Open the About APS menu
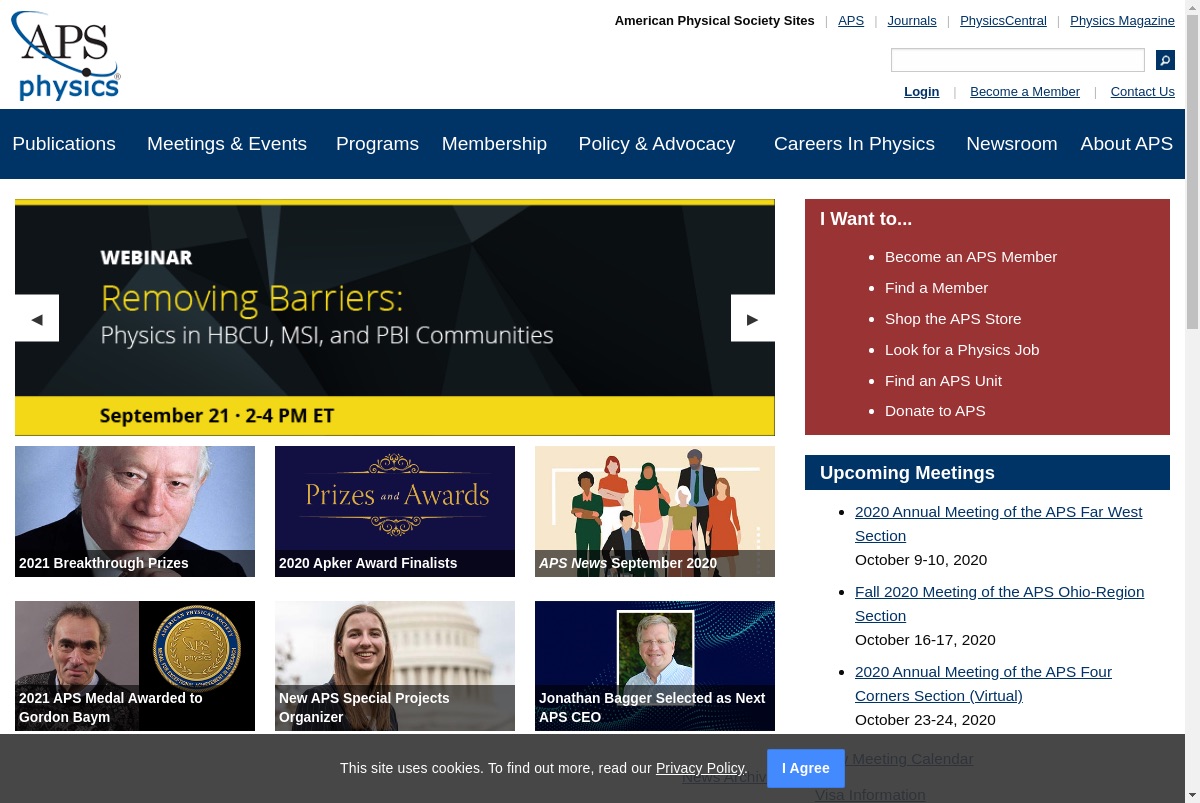This screenshot has width=1200, height=803. tap(1126, 144)
